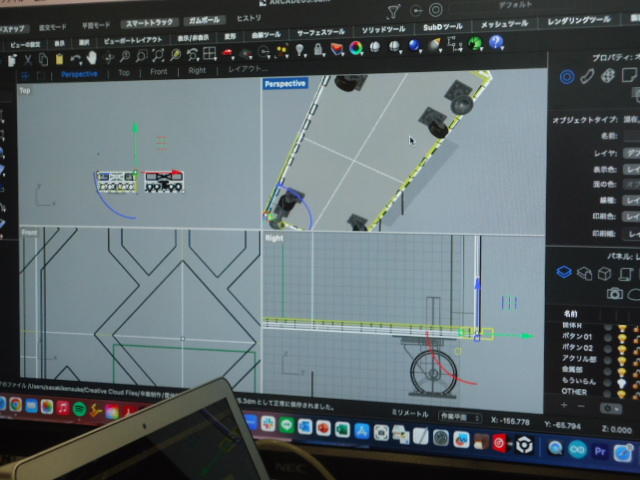Open the SubDツール toolbar tab

point(443,27)
